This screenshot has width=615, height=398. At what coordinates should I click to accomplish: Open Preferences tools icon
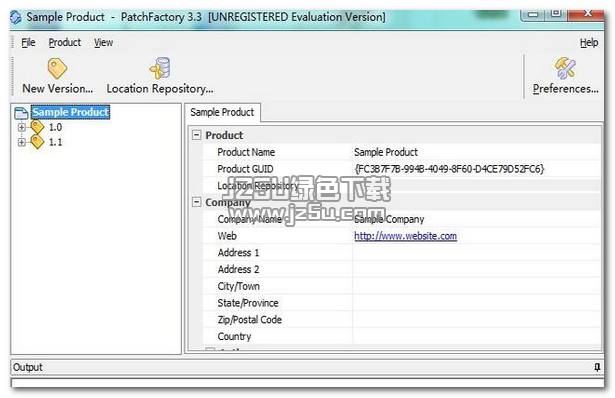click(x=565, y=68)
